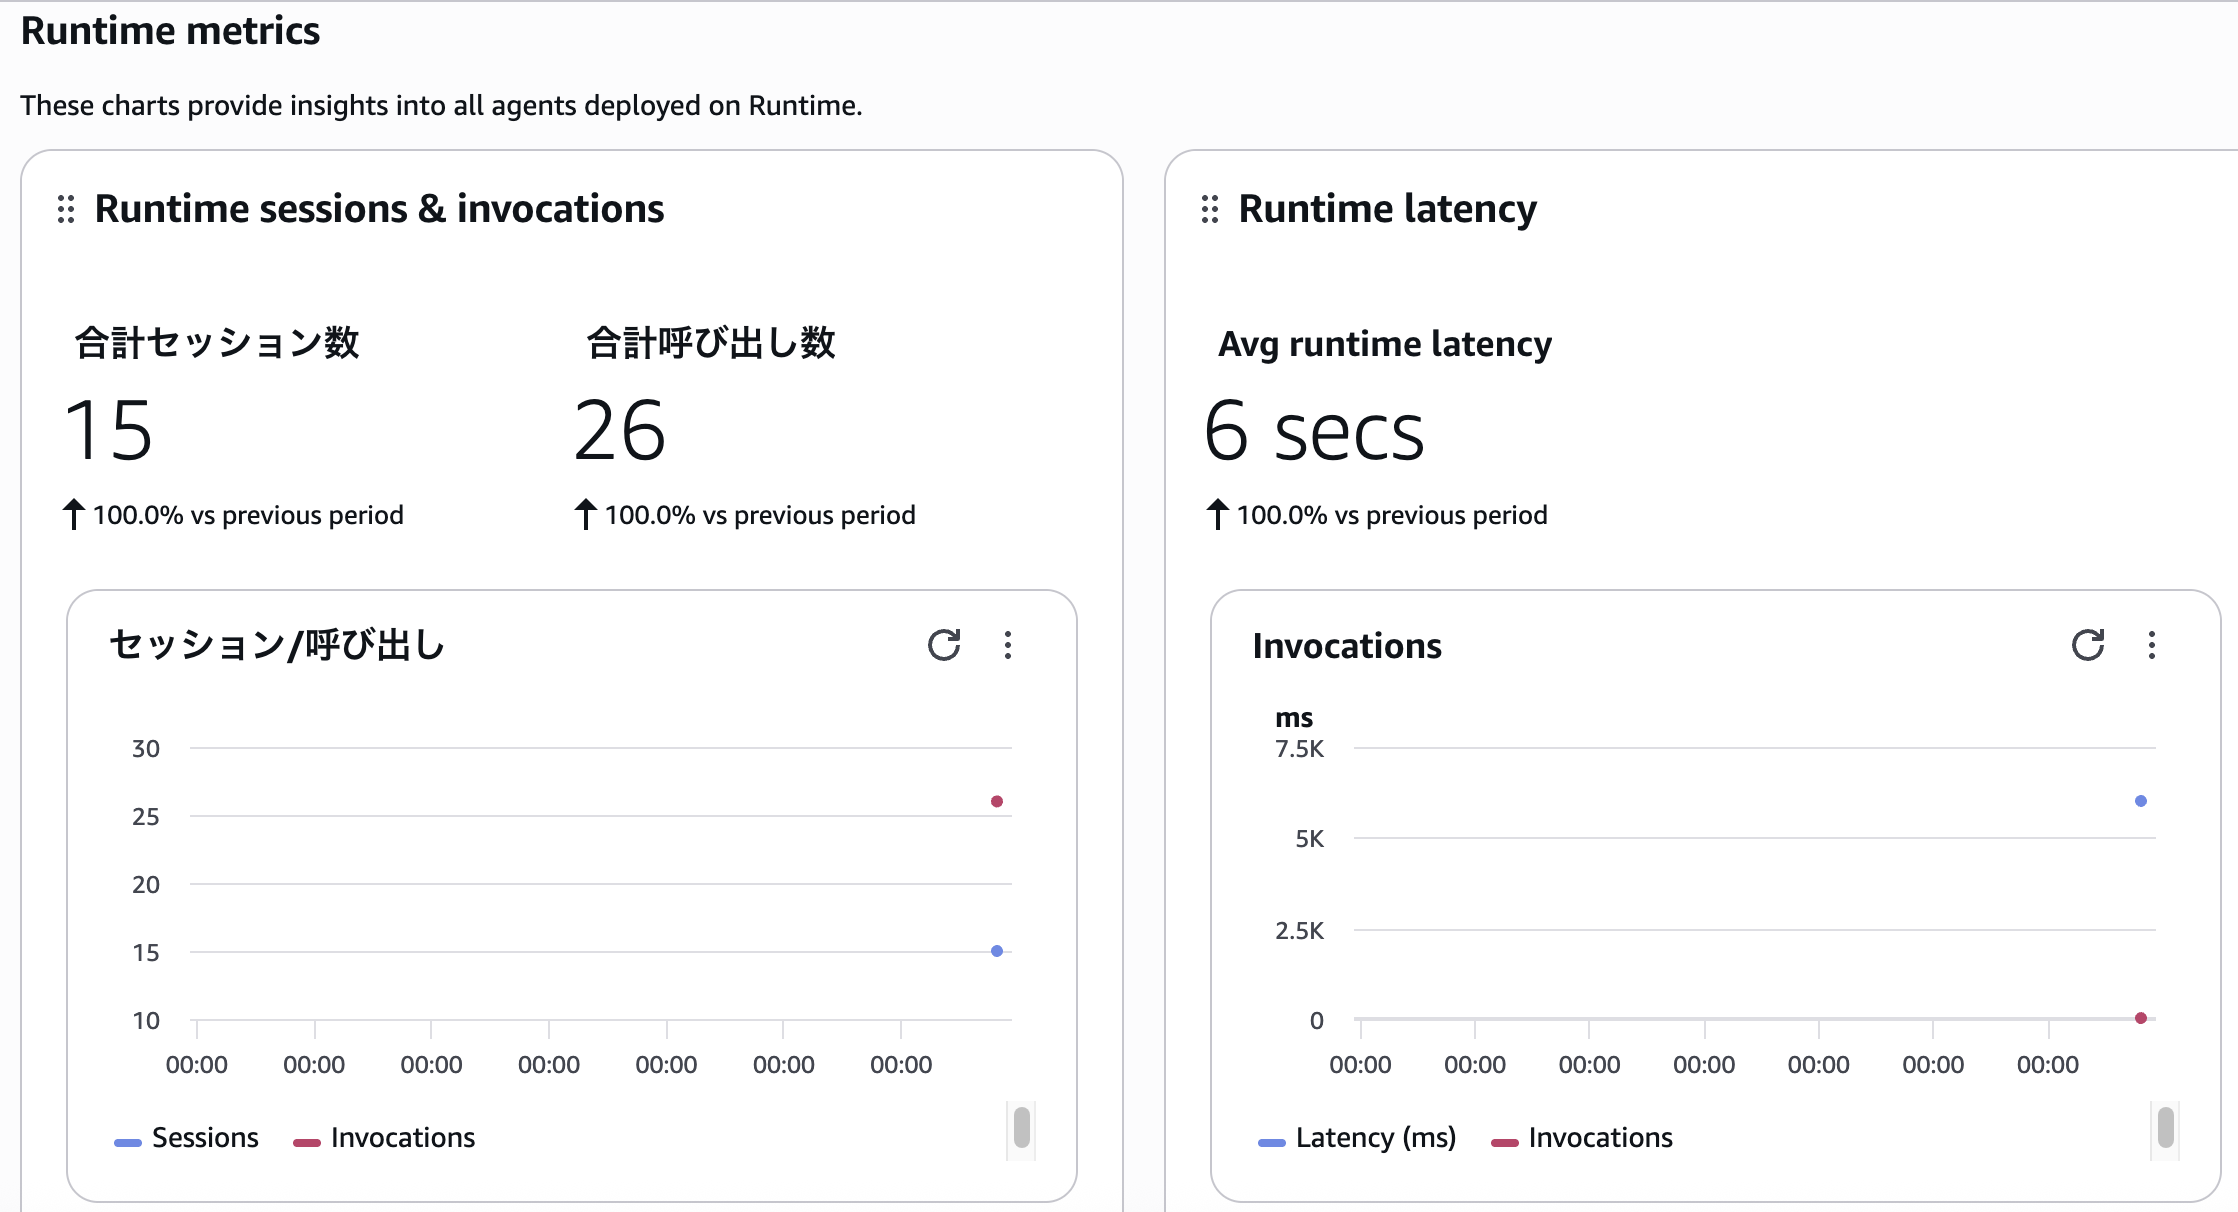Click the Avg runtime latency 6 secs value
Image resolution: width=2238 pixels, height=1212 pixels.
(x=1313, y=430)
